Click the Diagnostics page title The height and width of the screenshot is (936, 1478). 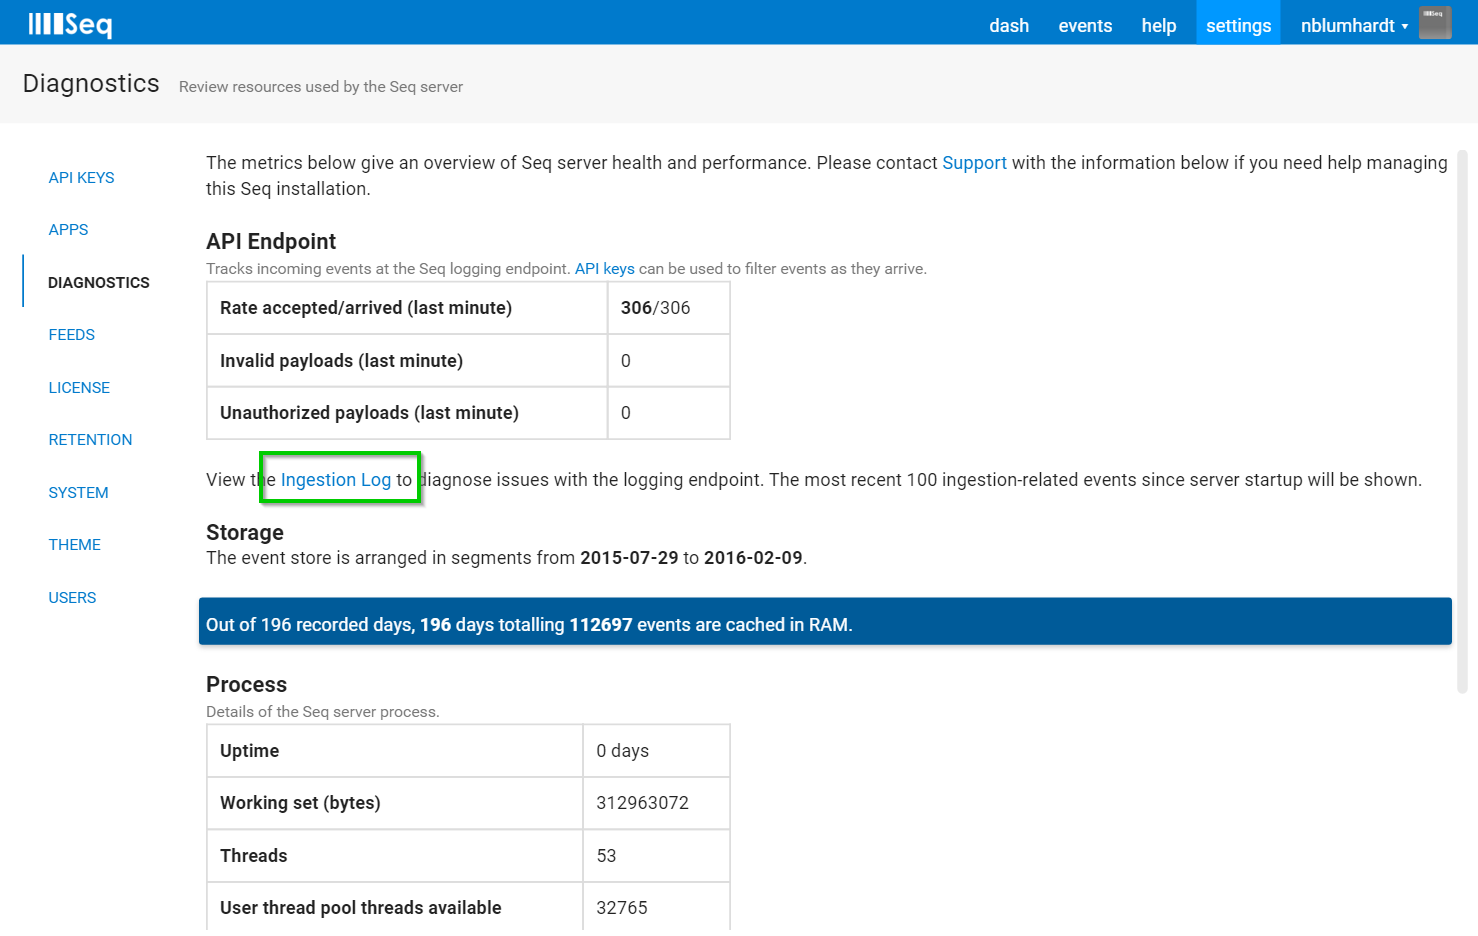91,83
